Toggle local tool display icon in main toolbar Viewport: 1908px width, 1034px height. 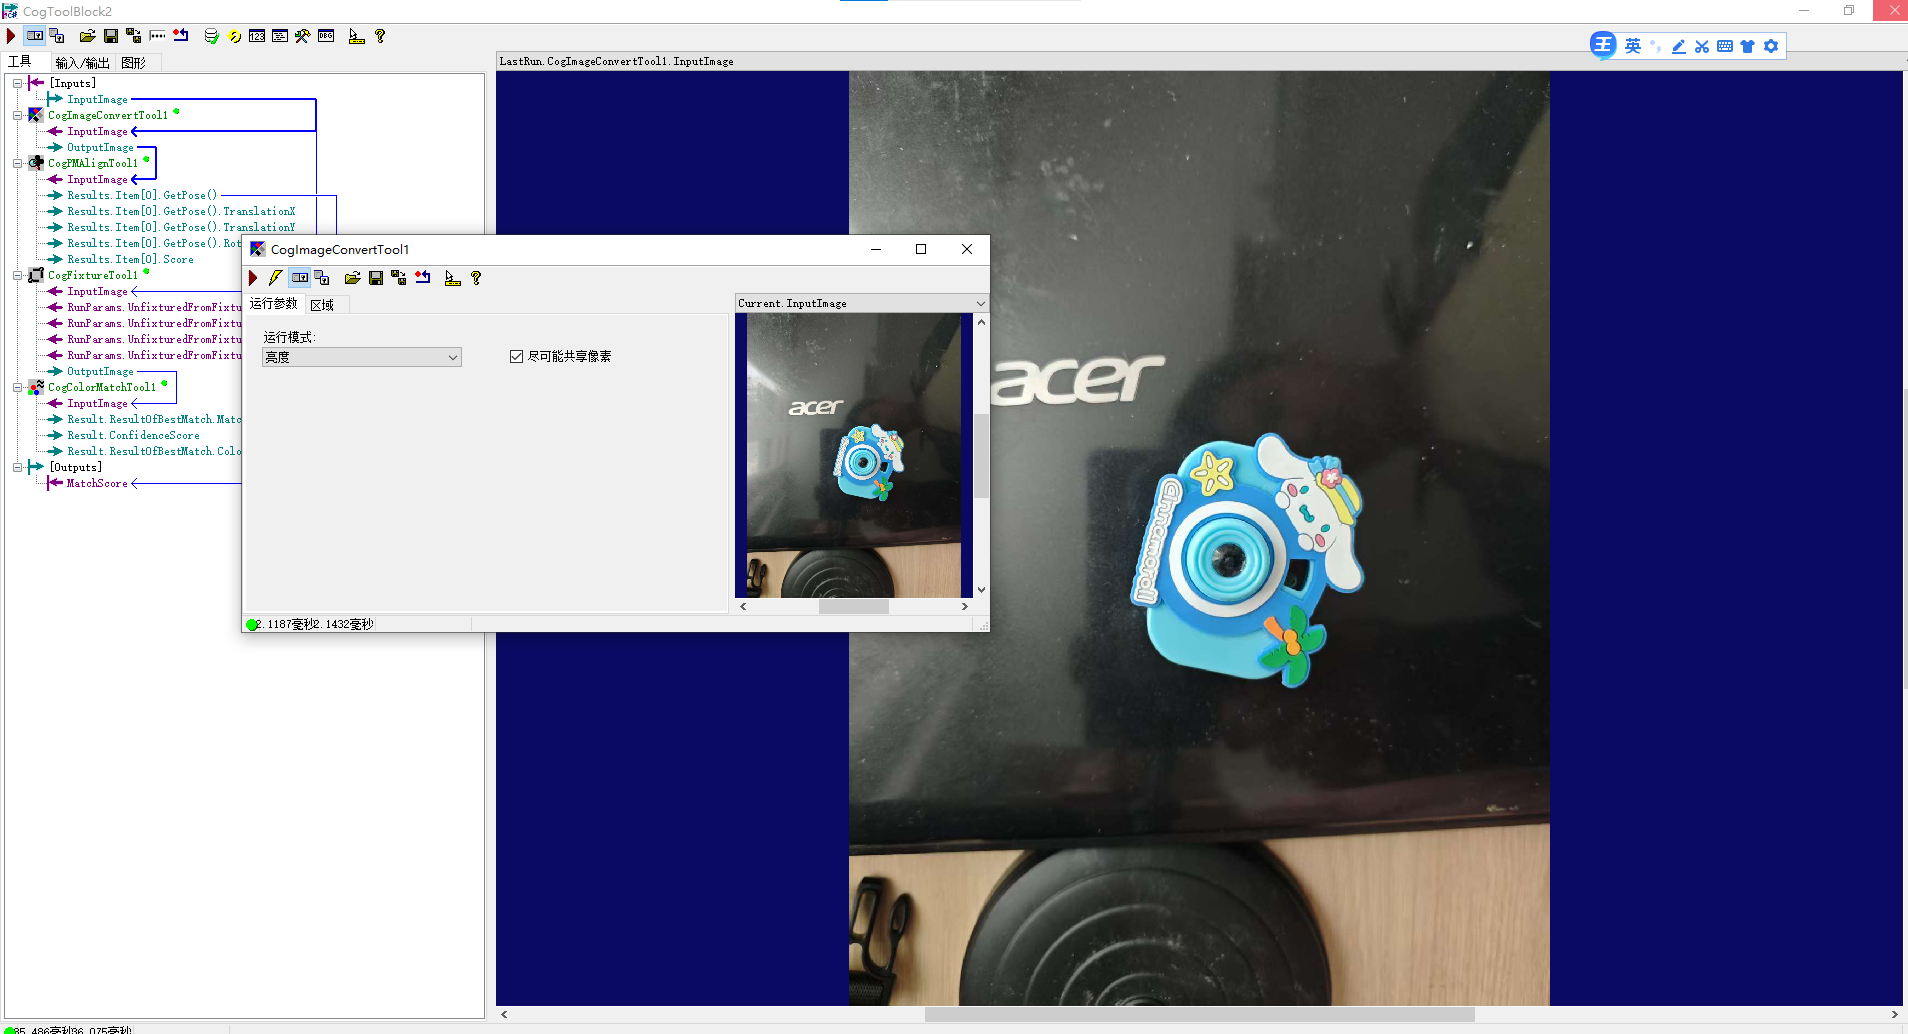pos(35,36)
